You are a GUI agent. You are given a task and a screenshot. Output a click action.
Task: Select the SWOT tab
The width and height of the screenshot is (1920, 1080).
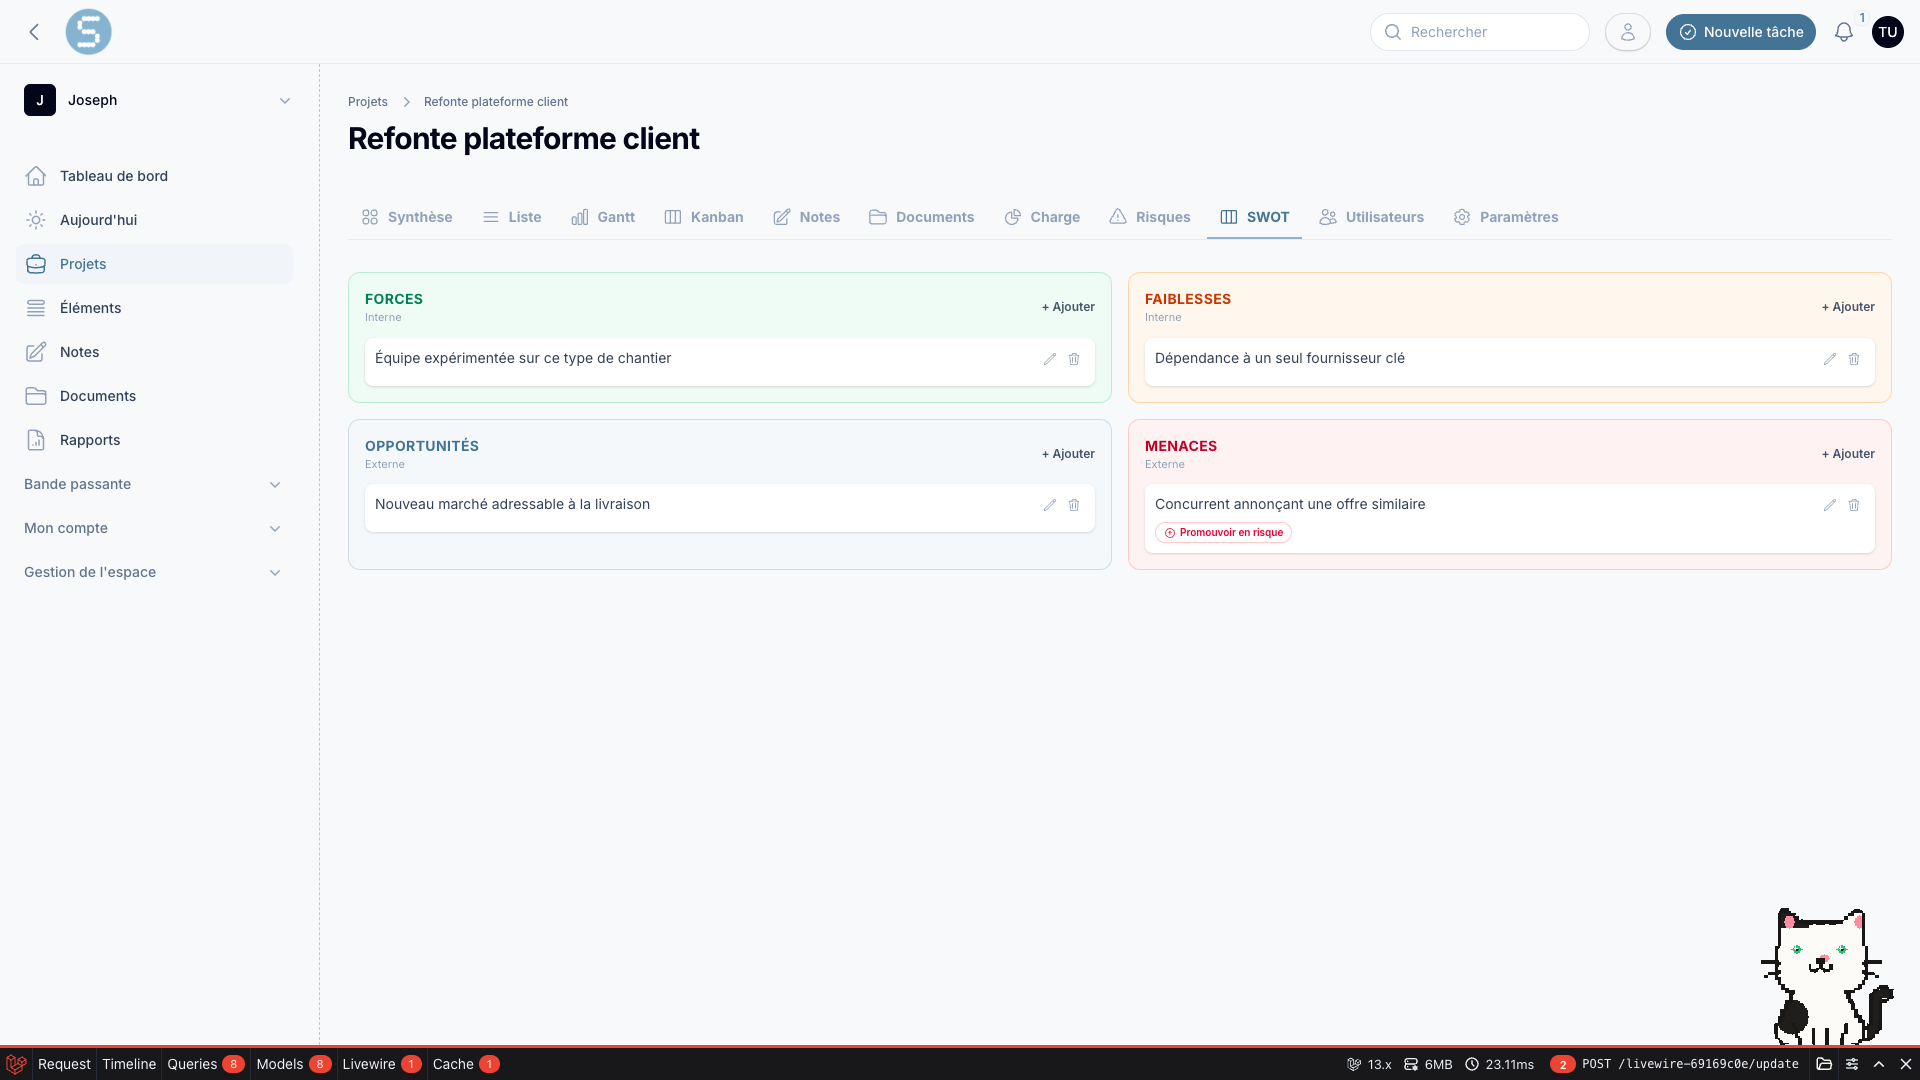(x=1255, y=217)
